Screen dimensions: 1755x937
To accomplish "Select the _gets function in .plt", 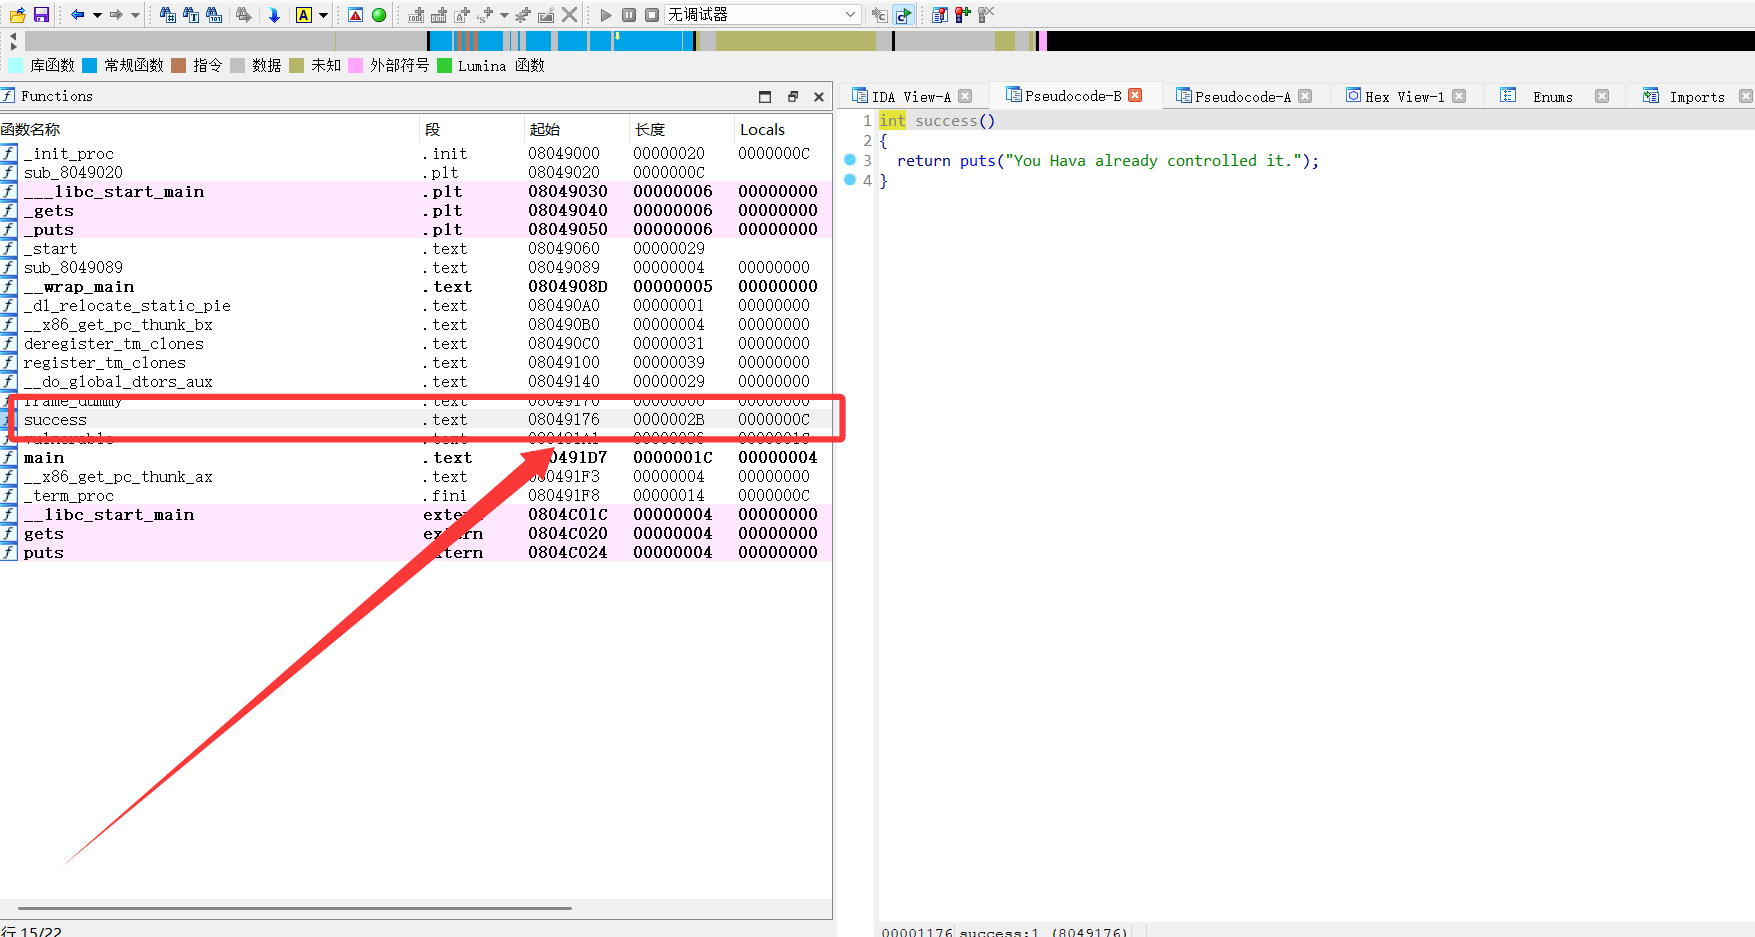I will [416, 210].
